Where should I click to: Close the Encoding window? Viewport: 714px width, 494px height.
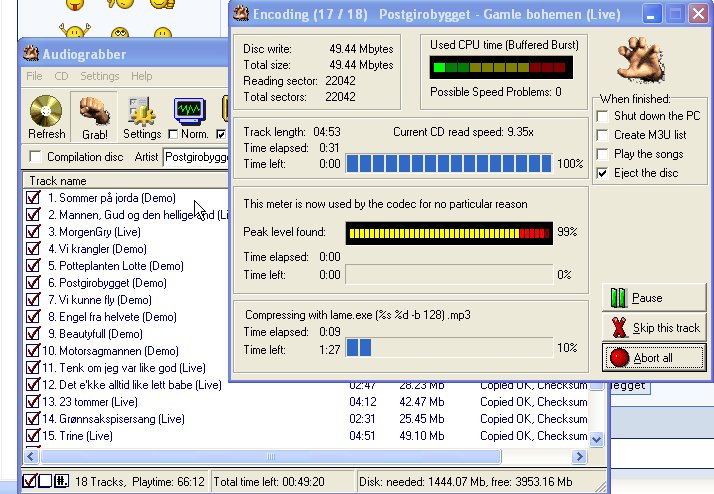[698, 14]
